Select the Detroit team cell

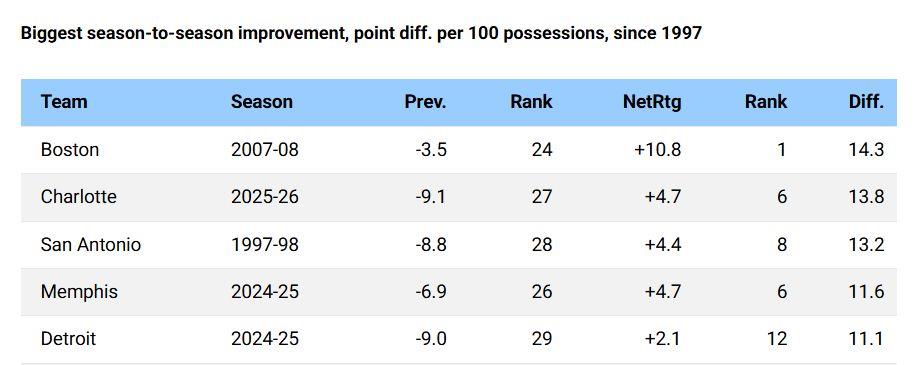(68, 339)
